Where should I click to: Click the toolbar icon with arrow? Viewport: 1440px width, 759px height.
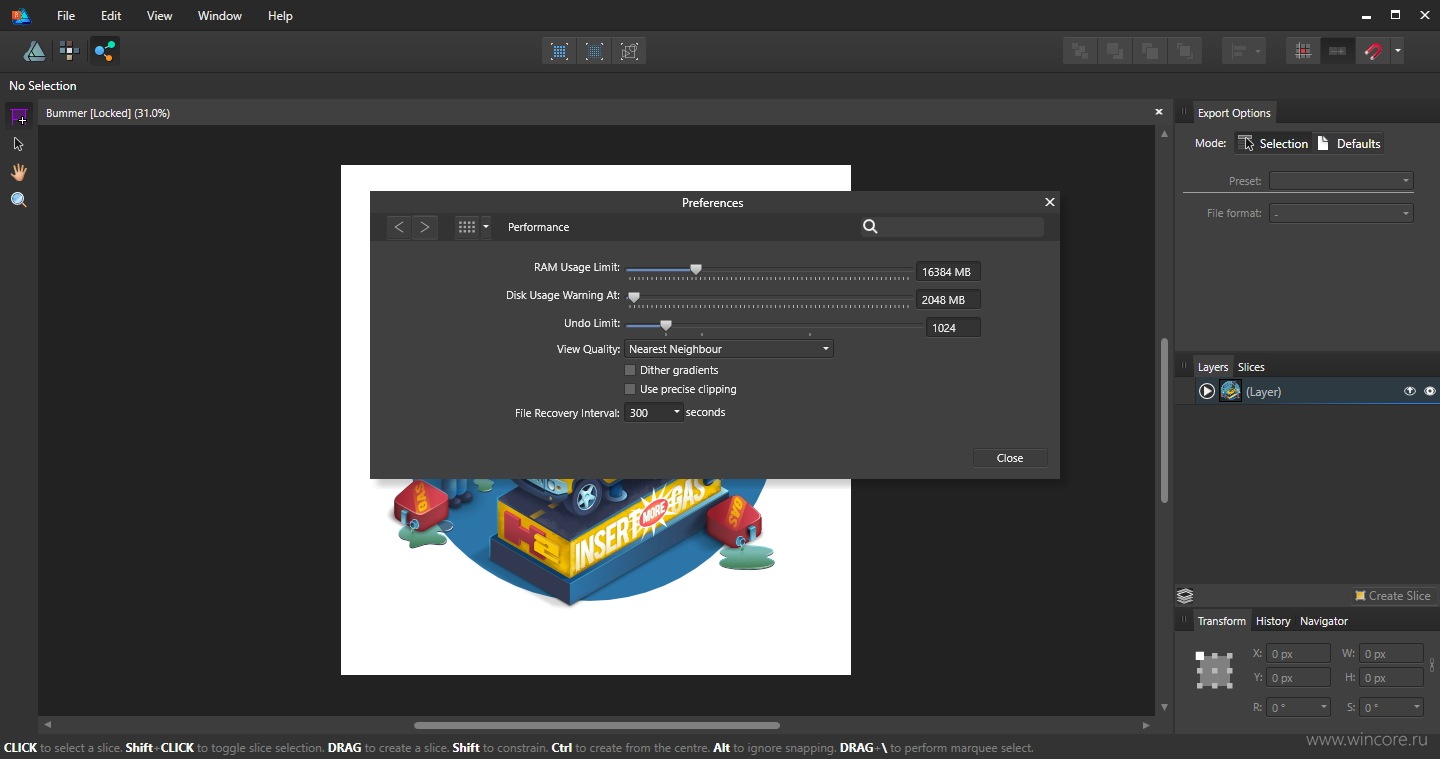[x=1338, y=51]
